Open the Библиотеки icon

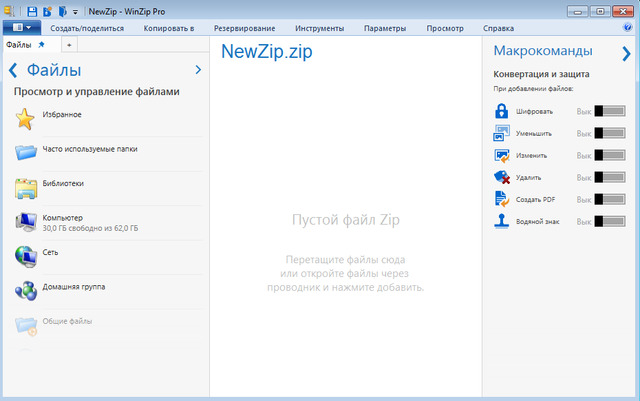pyautogui.click(x=26, y=188)
